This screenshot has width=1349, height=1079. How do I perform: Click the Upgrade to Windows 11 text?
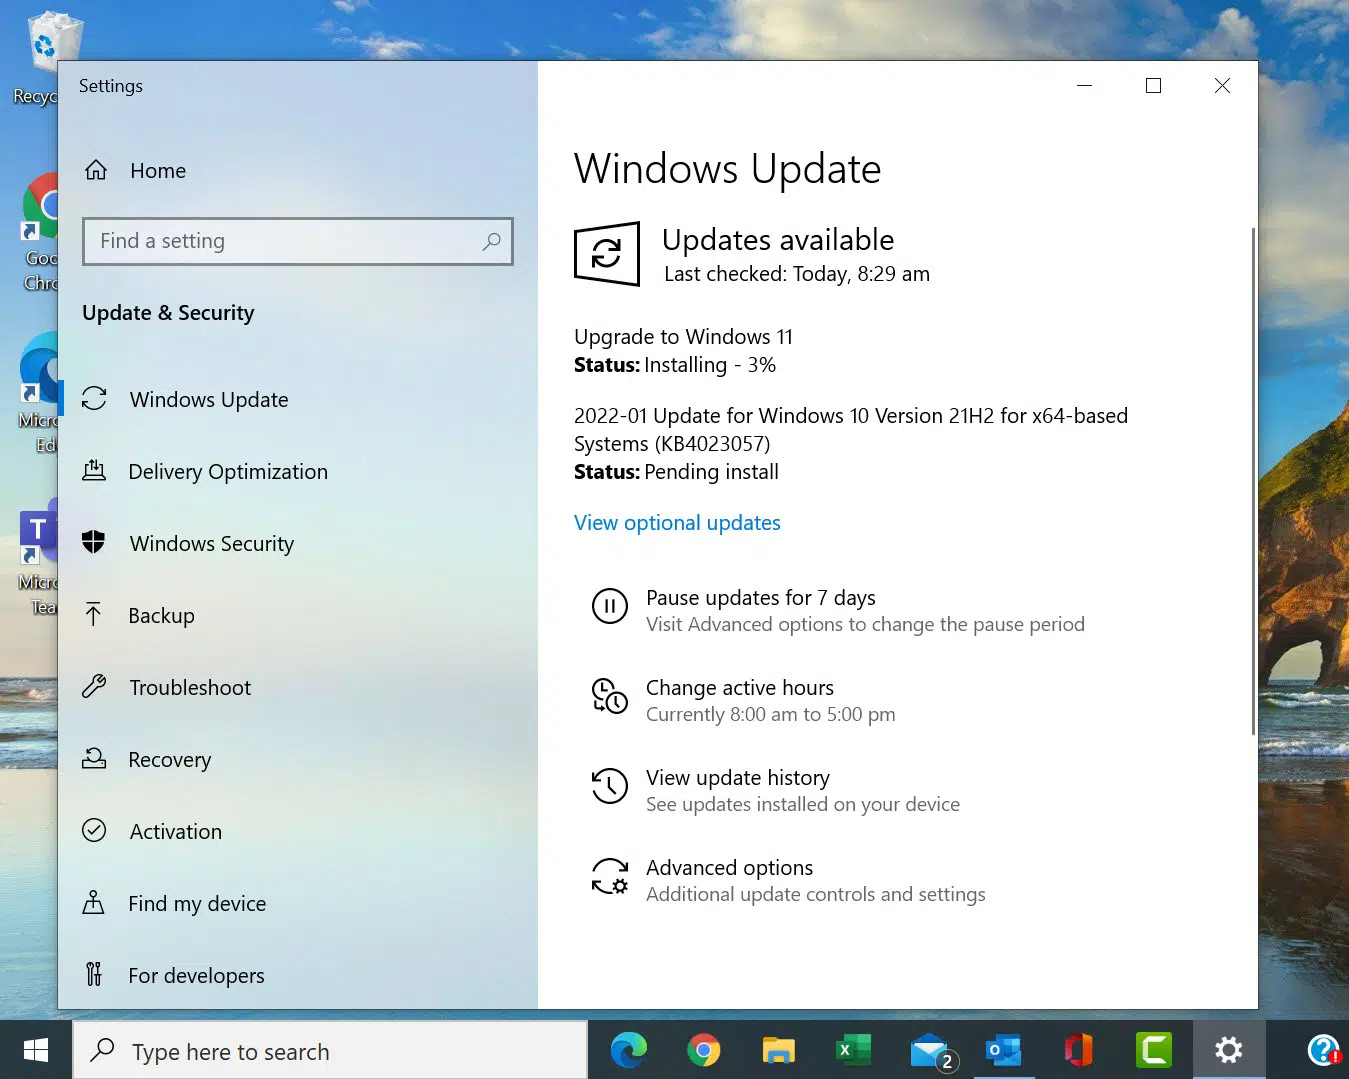[x=683, y=337]
